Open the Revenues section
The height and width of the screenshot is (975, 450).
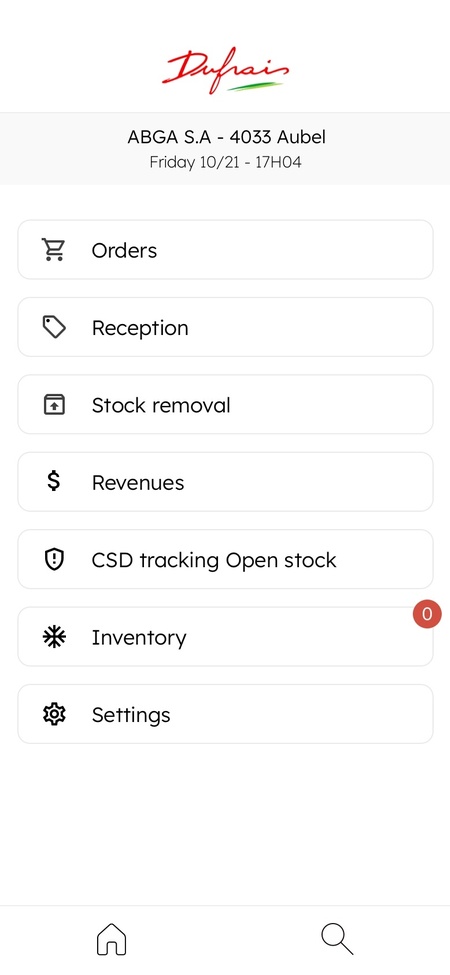pyautogui.click(x=225, y=482)
